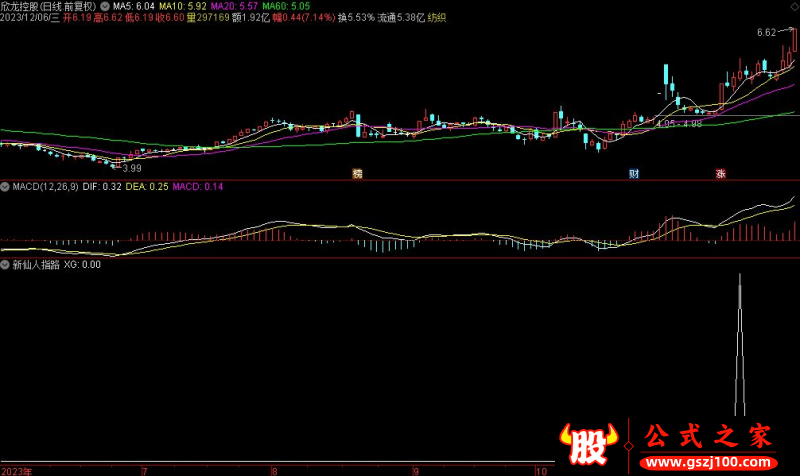Click the MACD(12,26,9) indicator name
This screenshot has width=800, height=476.
(45, 187)
